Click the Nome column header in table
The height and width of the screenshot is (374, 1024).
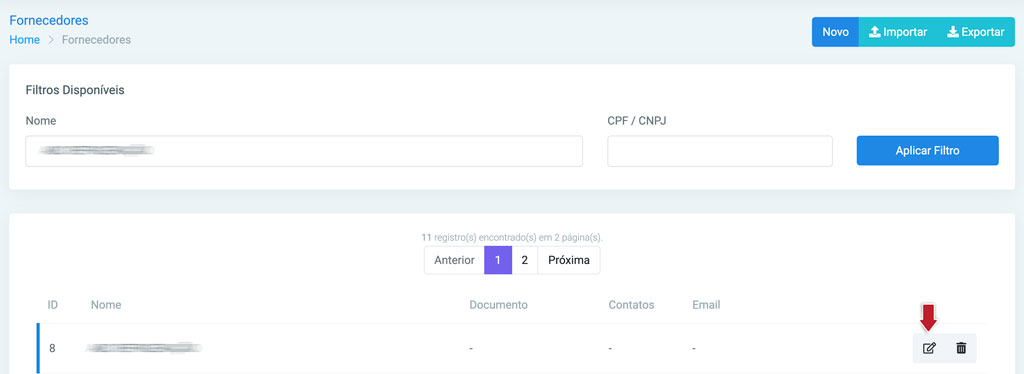[x=106, y=305]
